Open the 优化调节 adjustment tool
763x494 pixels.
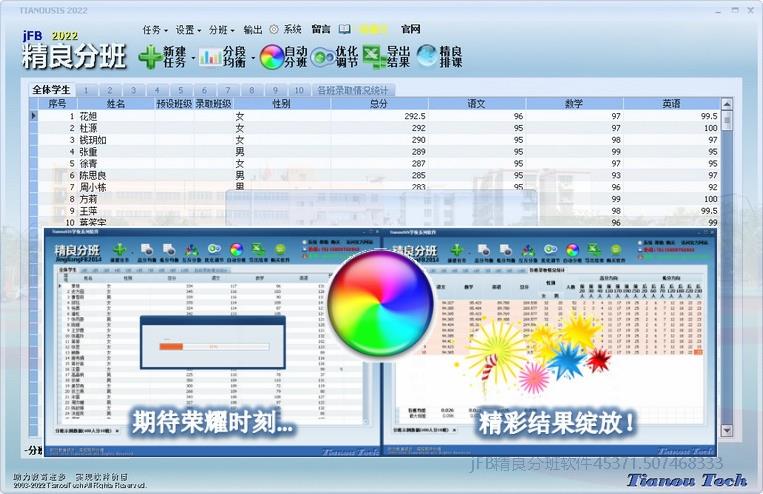322,58
